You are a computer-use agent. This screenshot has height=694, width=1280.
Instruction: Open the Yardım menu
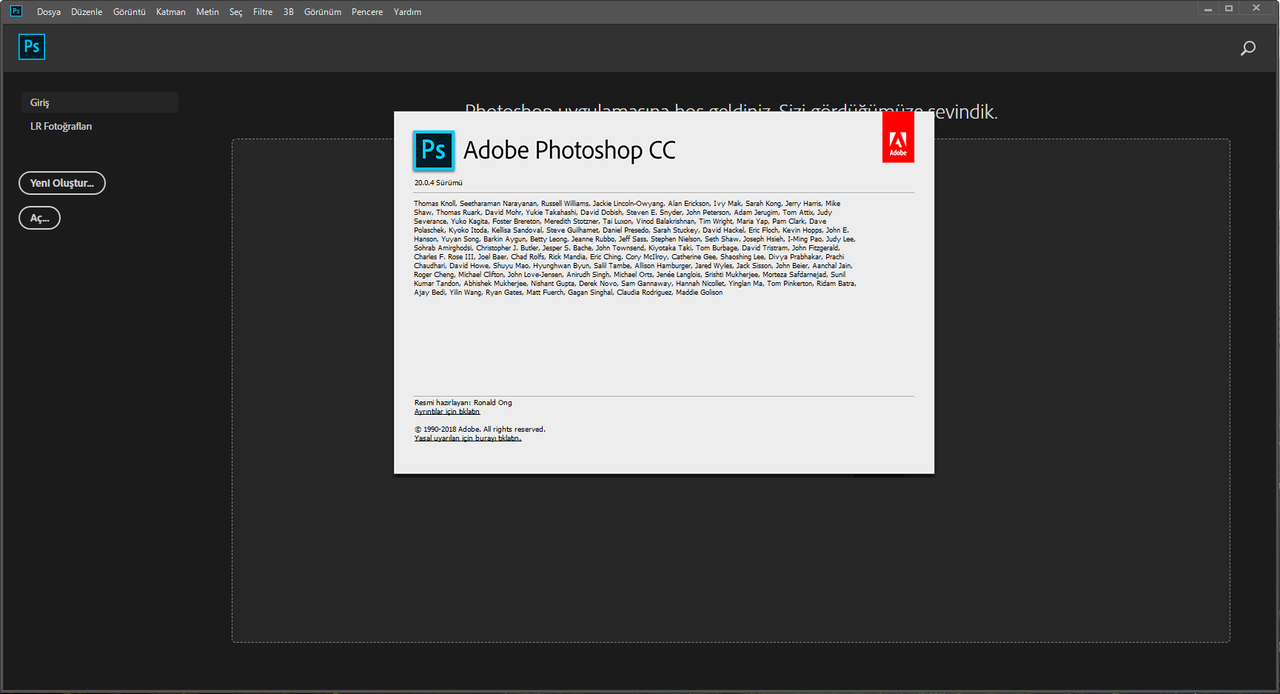click(407, 12)
